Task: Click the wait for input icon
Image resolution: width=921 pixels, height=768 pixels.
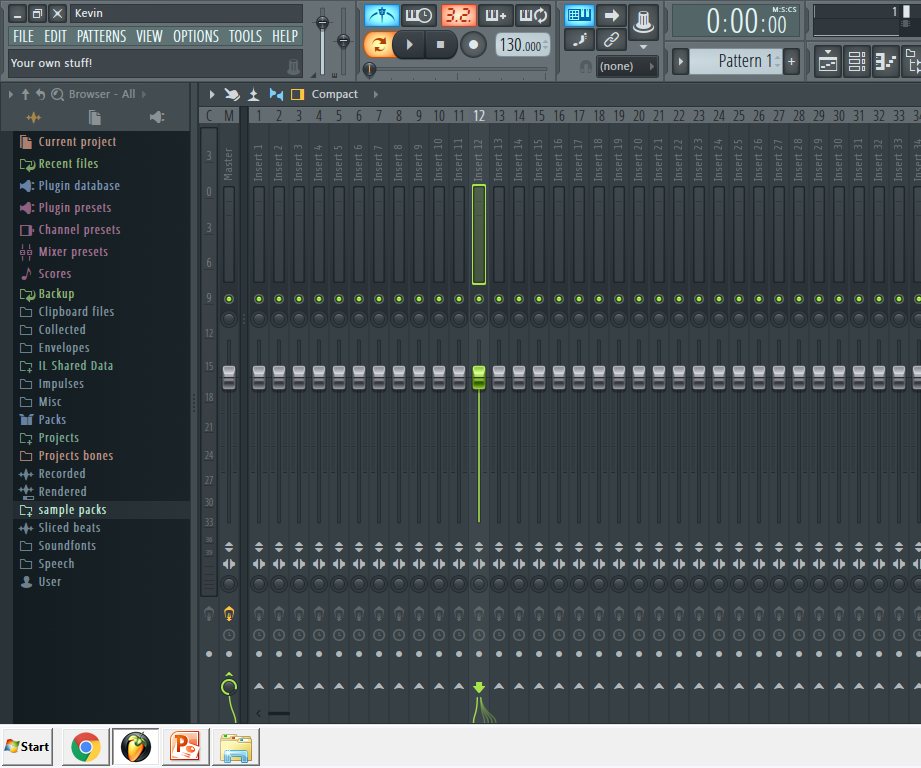Action: pyautogui.click(x=417, y=14)
